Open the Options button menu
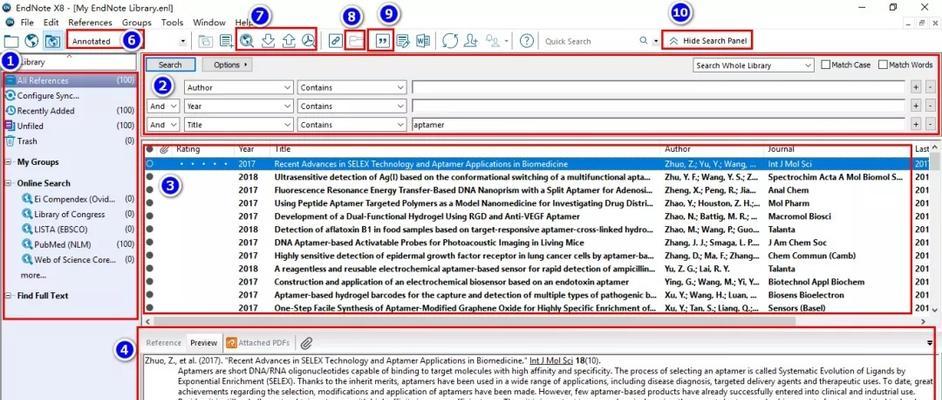The image size is (942, 400). point(226,65)
